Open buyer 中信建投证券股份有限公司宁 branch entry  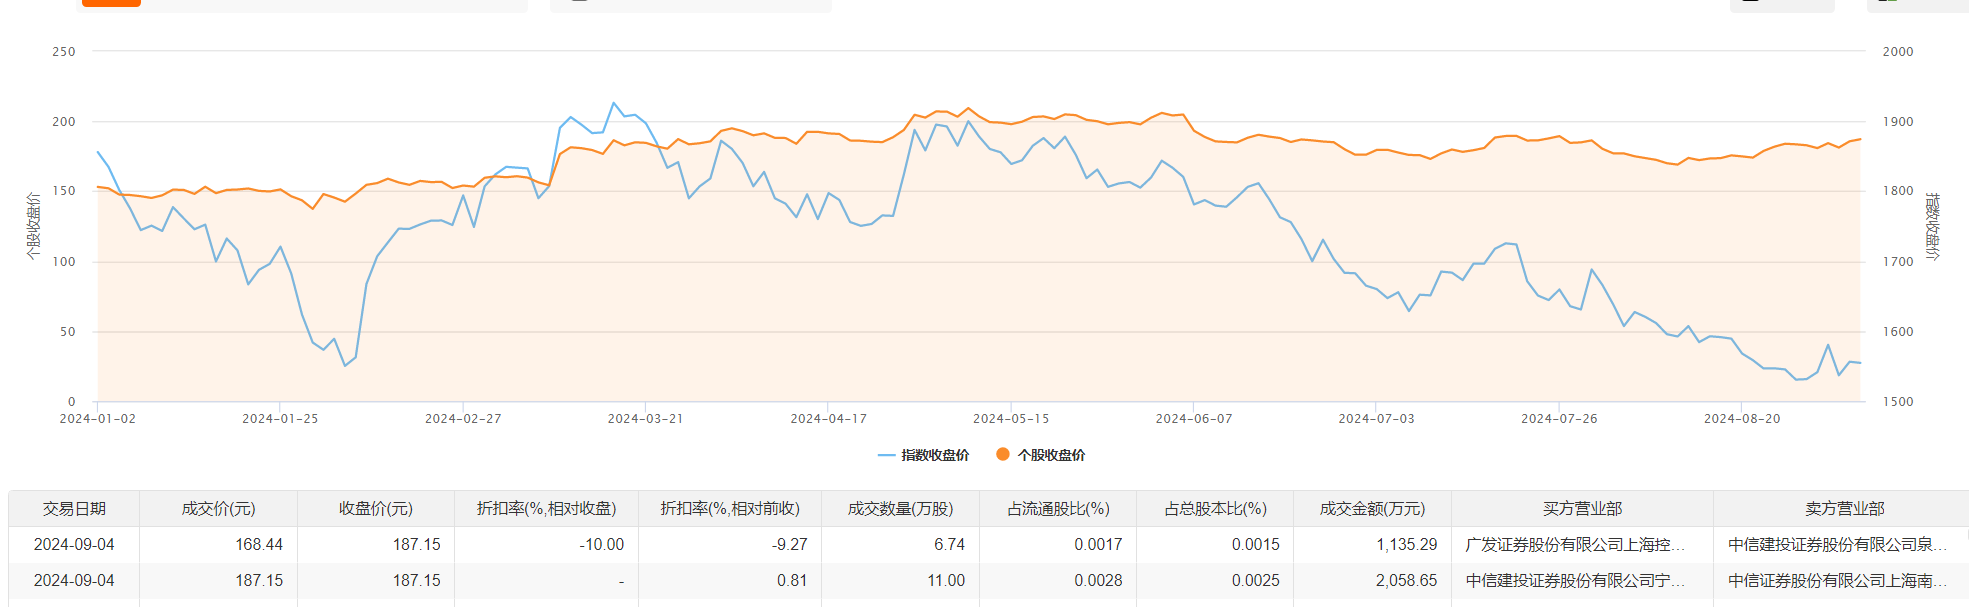1575,581
